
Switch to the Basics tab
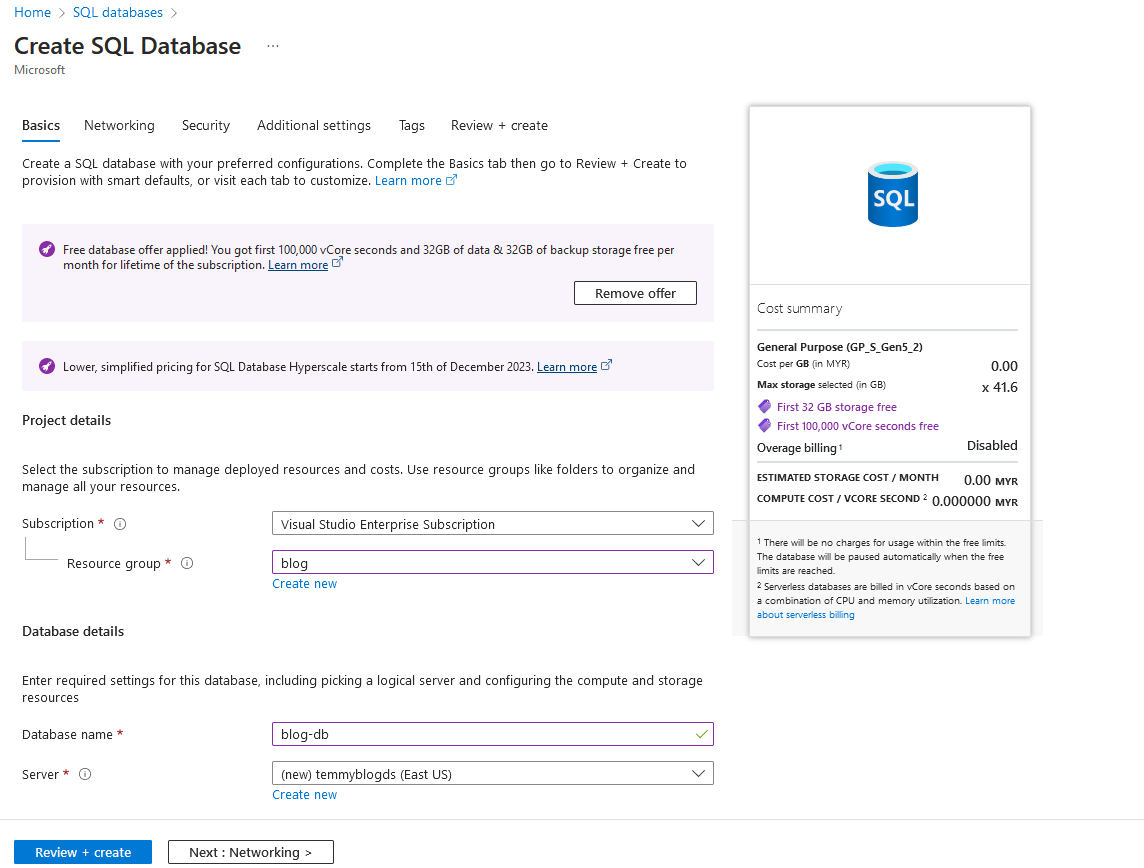point(41,125)
